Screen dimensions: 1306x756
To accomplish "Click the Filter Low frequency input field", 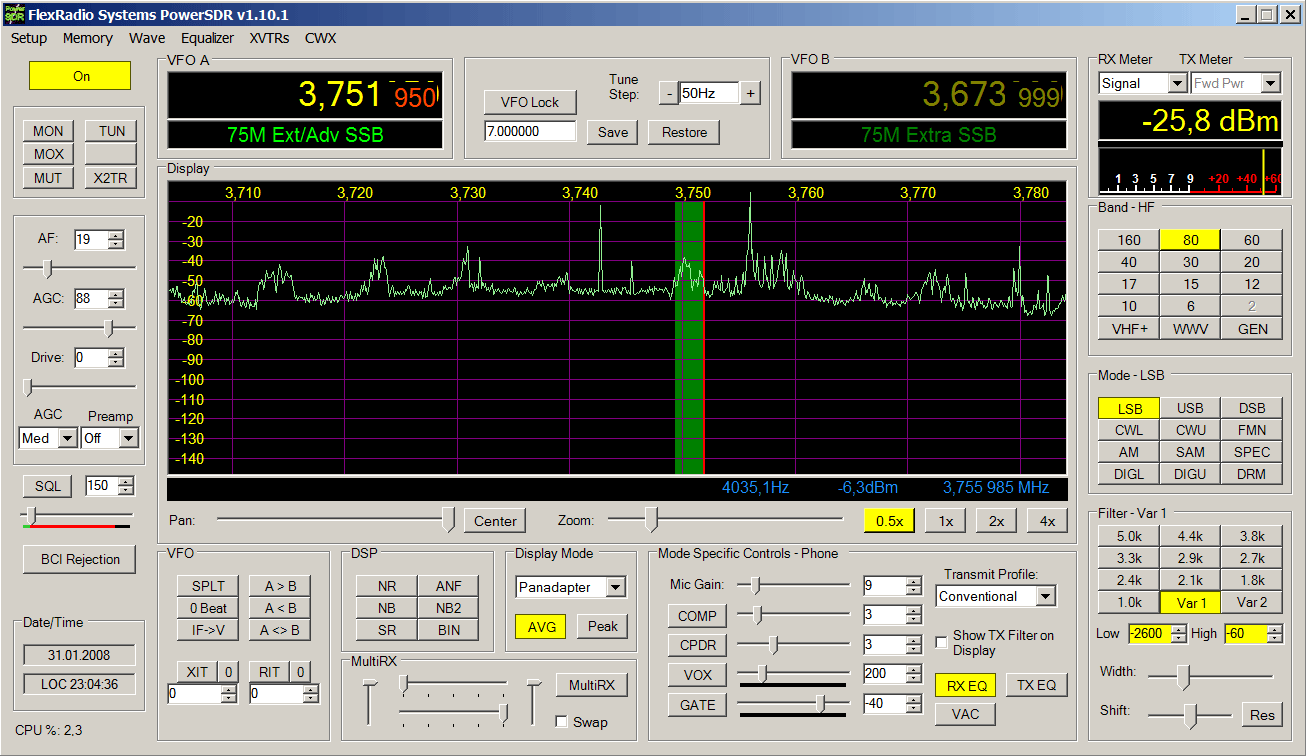I will pos(1148,634).
